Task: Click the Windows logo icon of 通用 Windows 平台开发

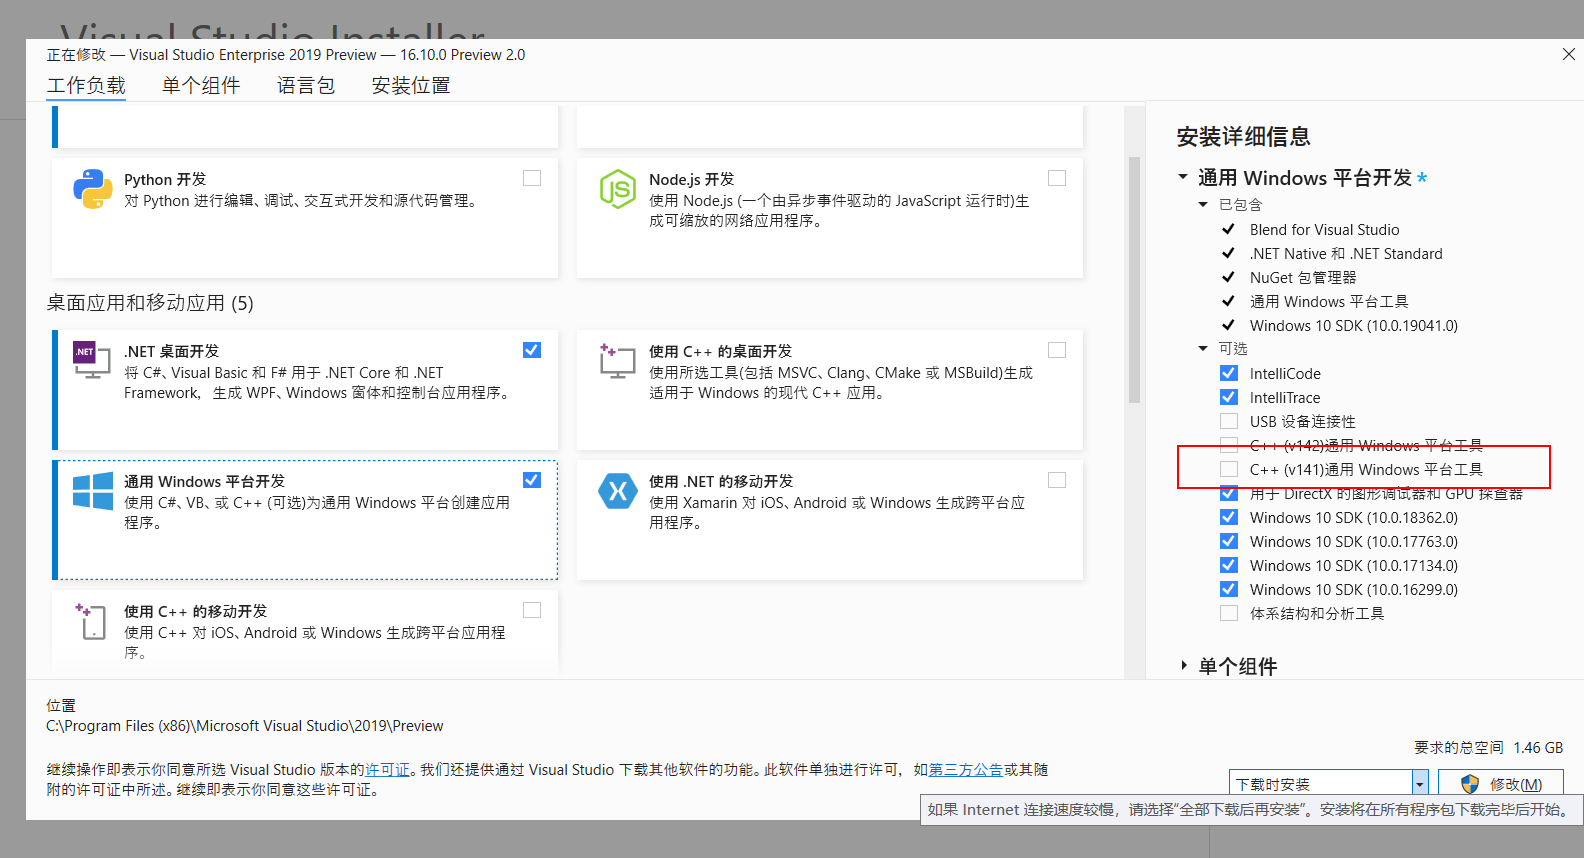Action: (x=93, y=491)
